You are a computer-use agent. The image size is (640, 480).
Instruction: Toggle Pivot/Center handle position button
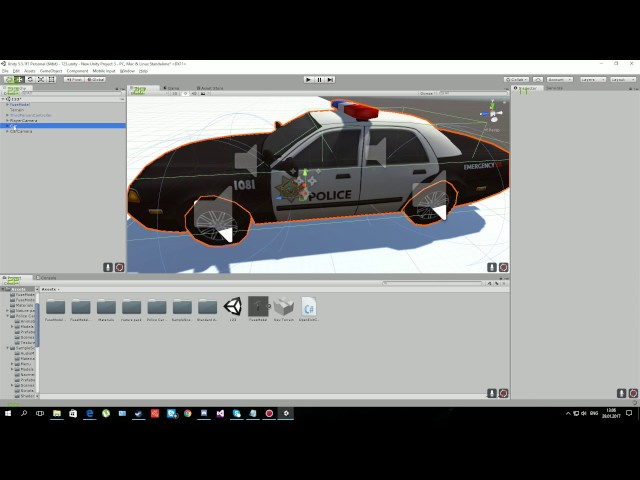tap(73, 79)
